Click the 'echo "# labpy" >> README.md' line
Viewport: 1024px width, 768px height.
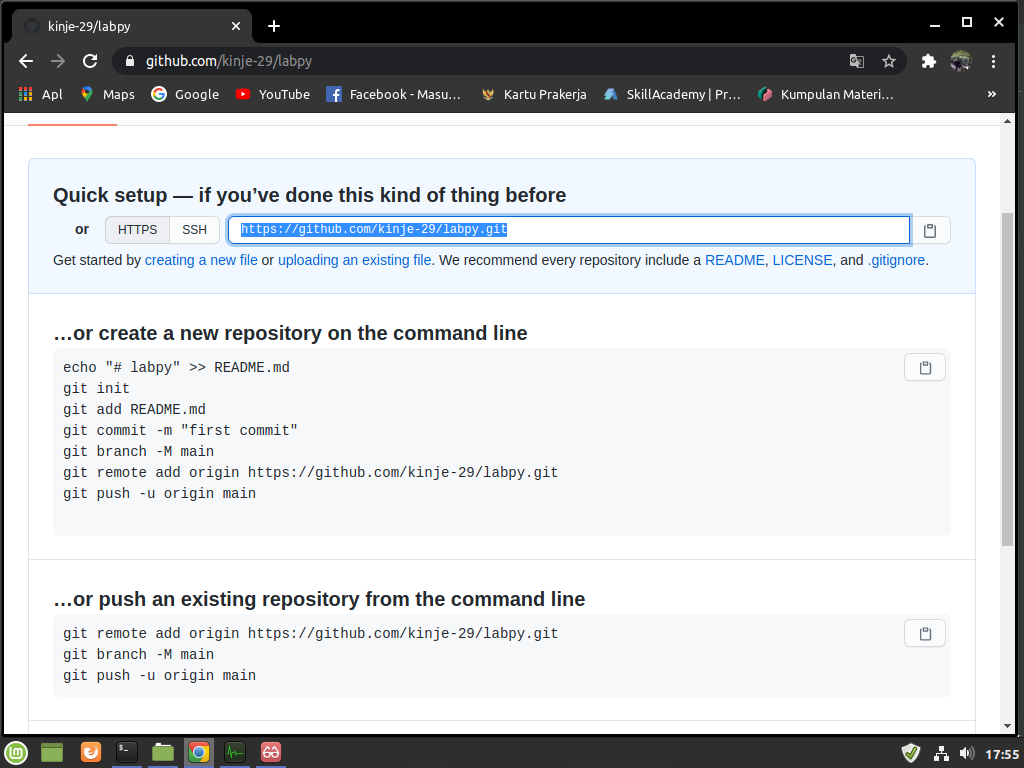[176, 368]
